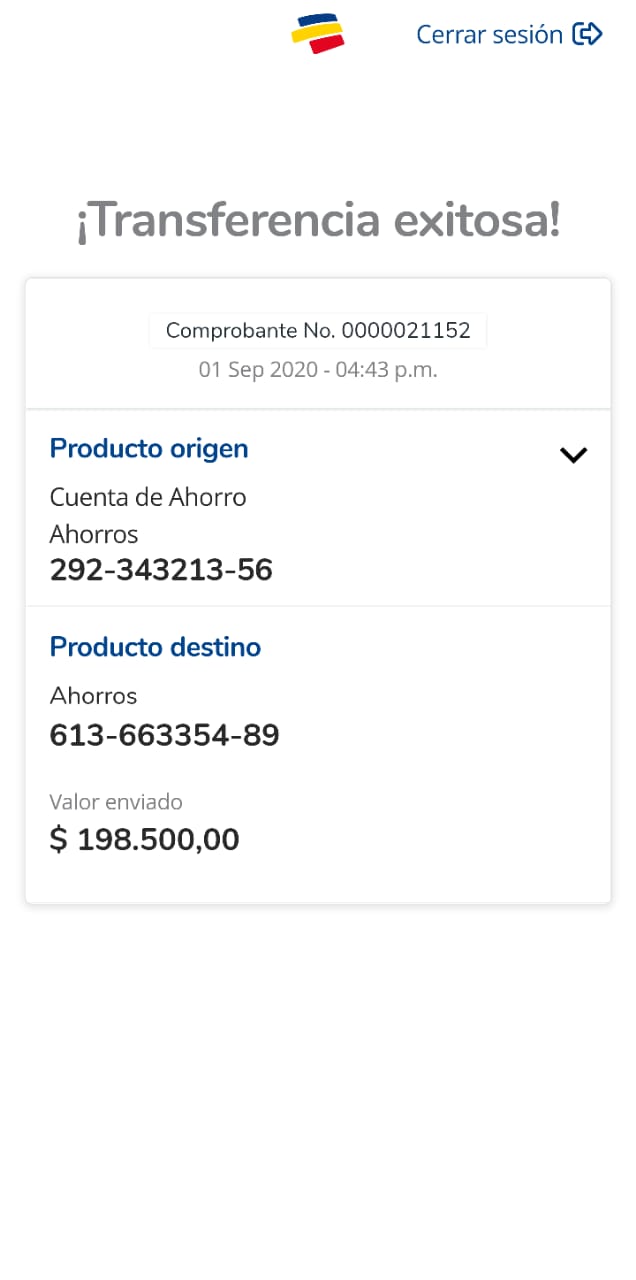
Task: Tap the Comprobante No. label
Action: pos(251,331)
